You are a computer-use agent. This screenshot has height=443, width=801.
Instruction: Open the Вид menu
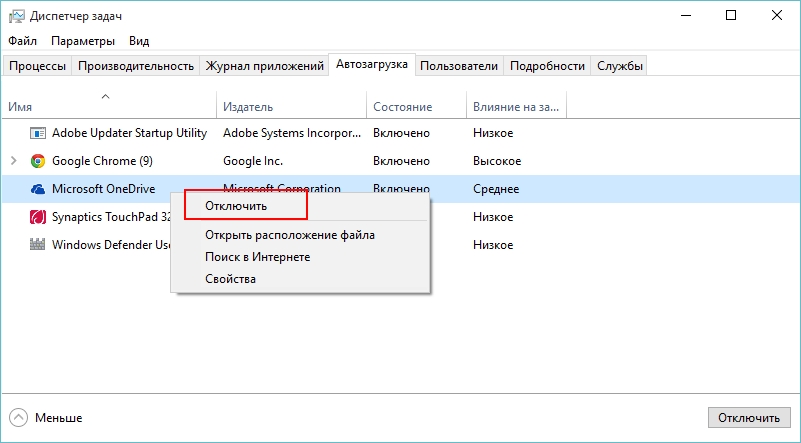(x=139, y=41)
